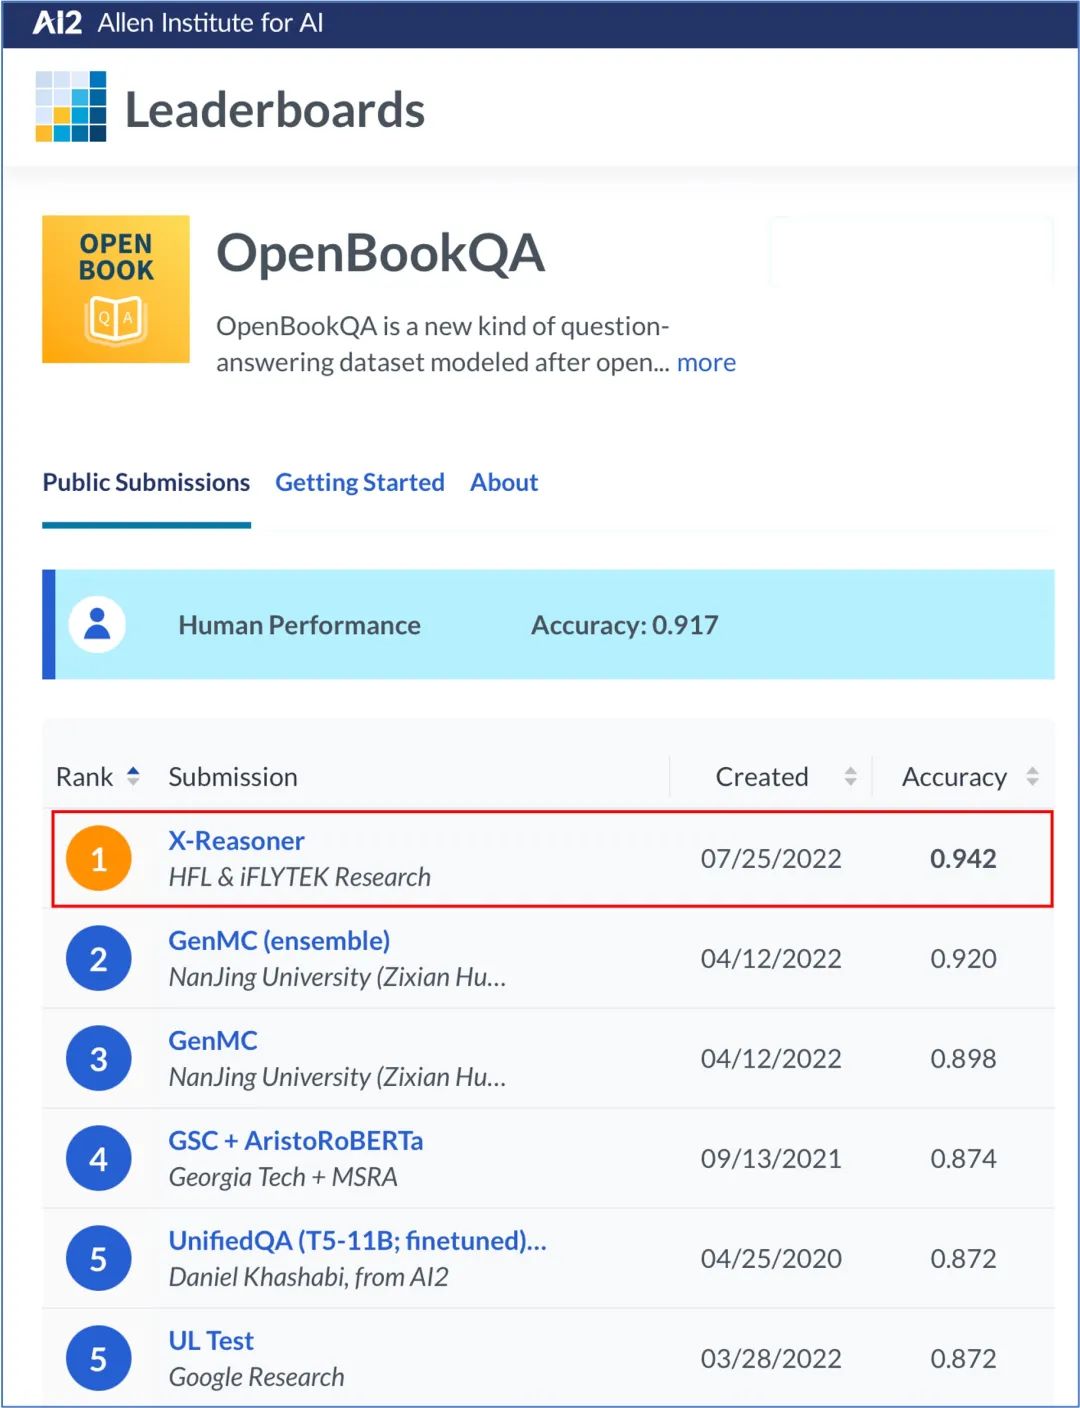The image size is (1080, 1408).
Task: Click the orange rank 1 badge
Action: (98, 859)
